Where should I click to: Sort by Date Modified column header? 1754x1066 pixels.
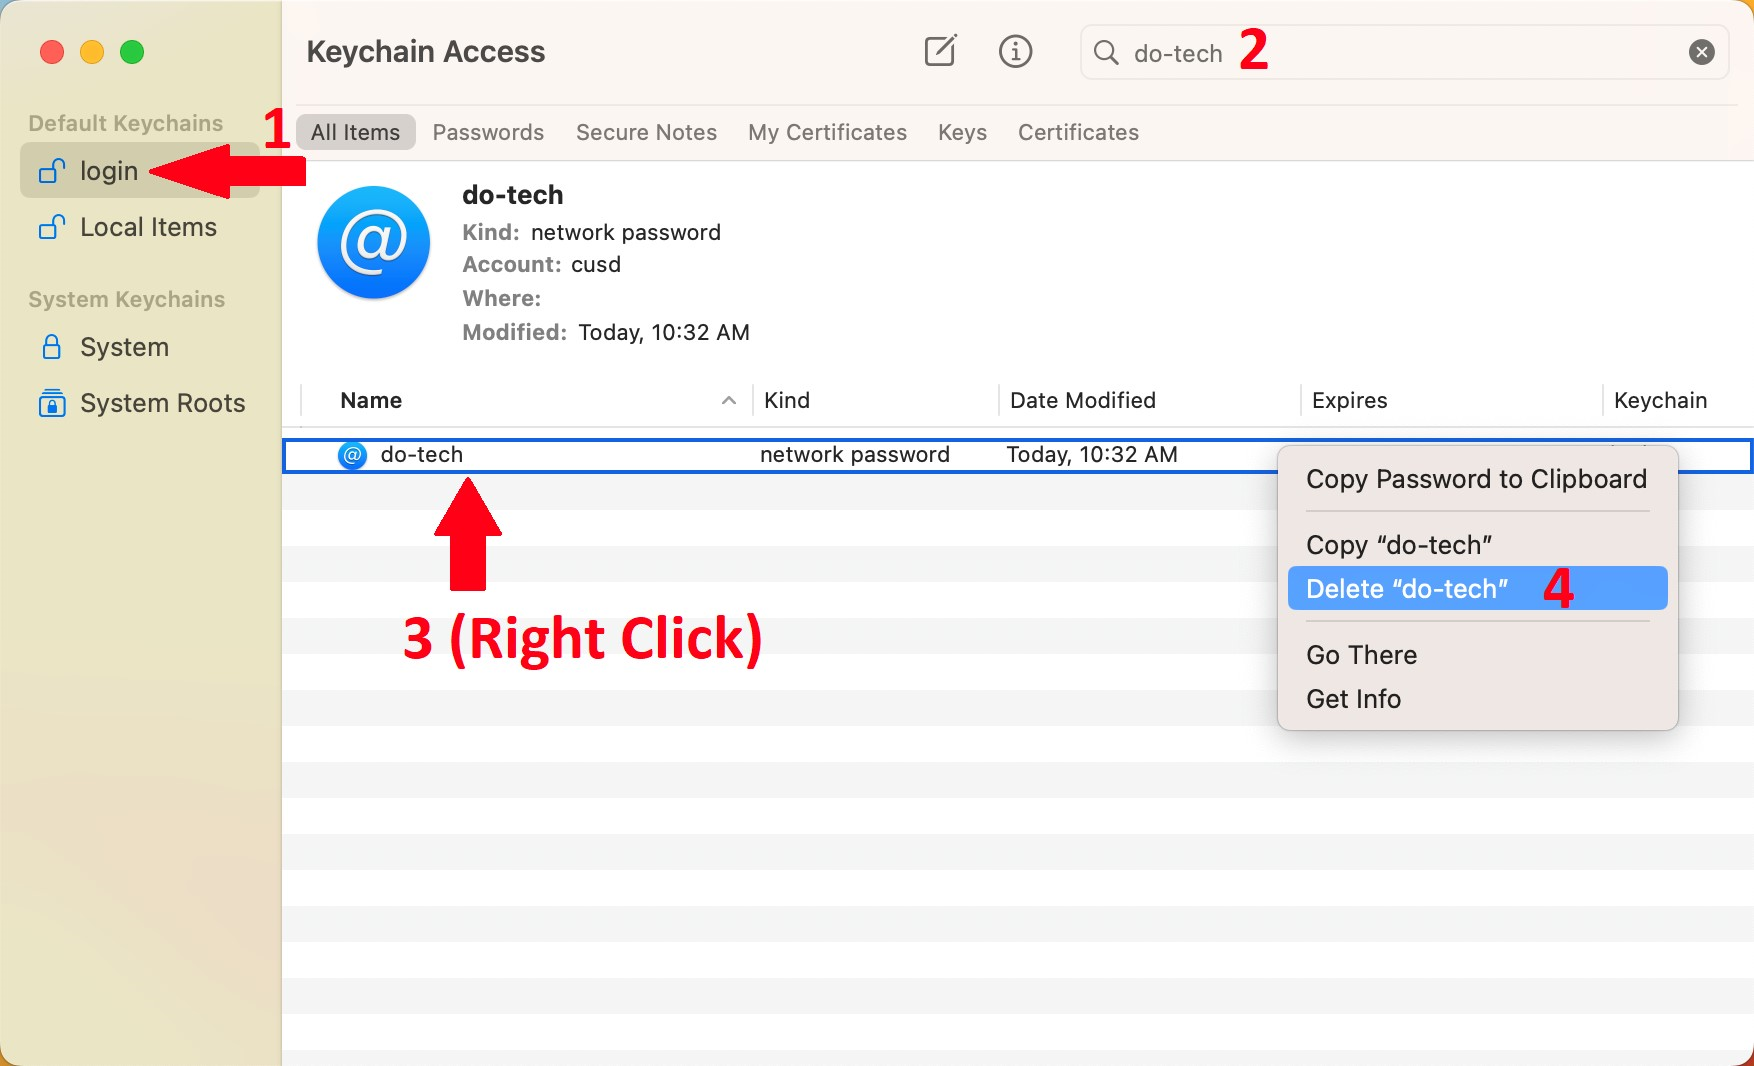pyautogui.click(x=1083, y=400)
